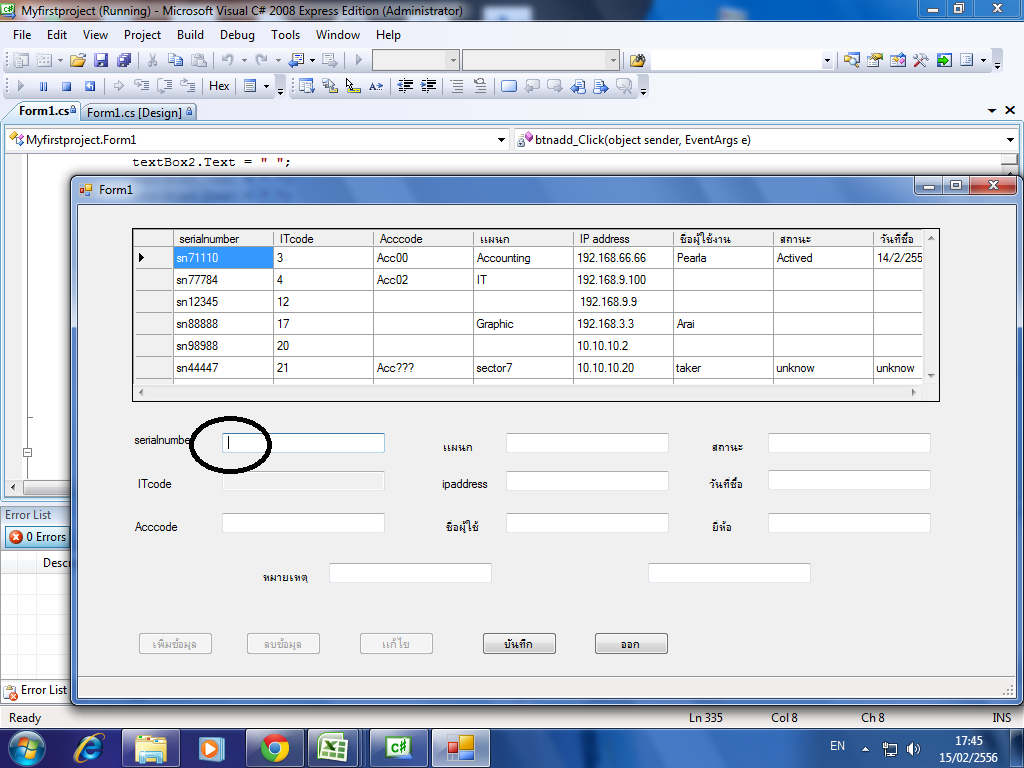Open the Build menu

[190, 35]
